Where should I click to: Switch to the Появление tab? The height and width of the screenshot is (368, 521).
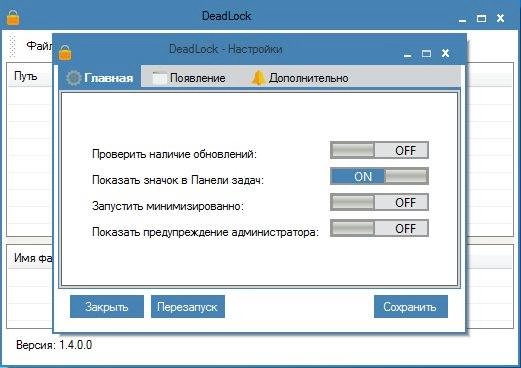189,78
